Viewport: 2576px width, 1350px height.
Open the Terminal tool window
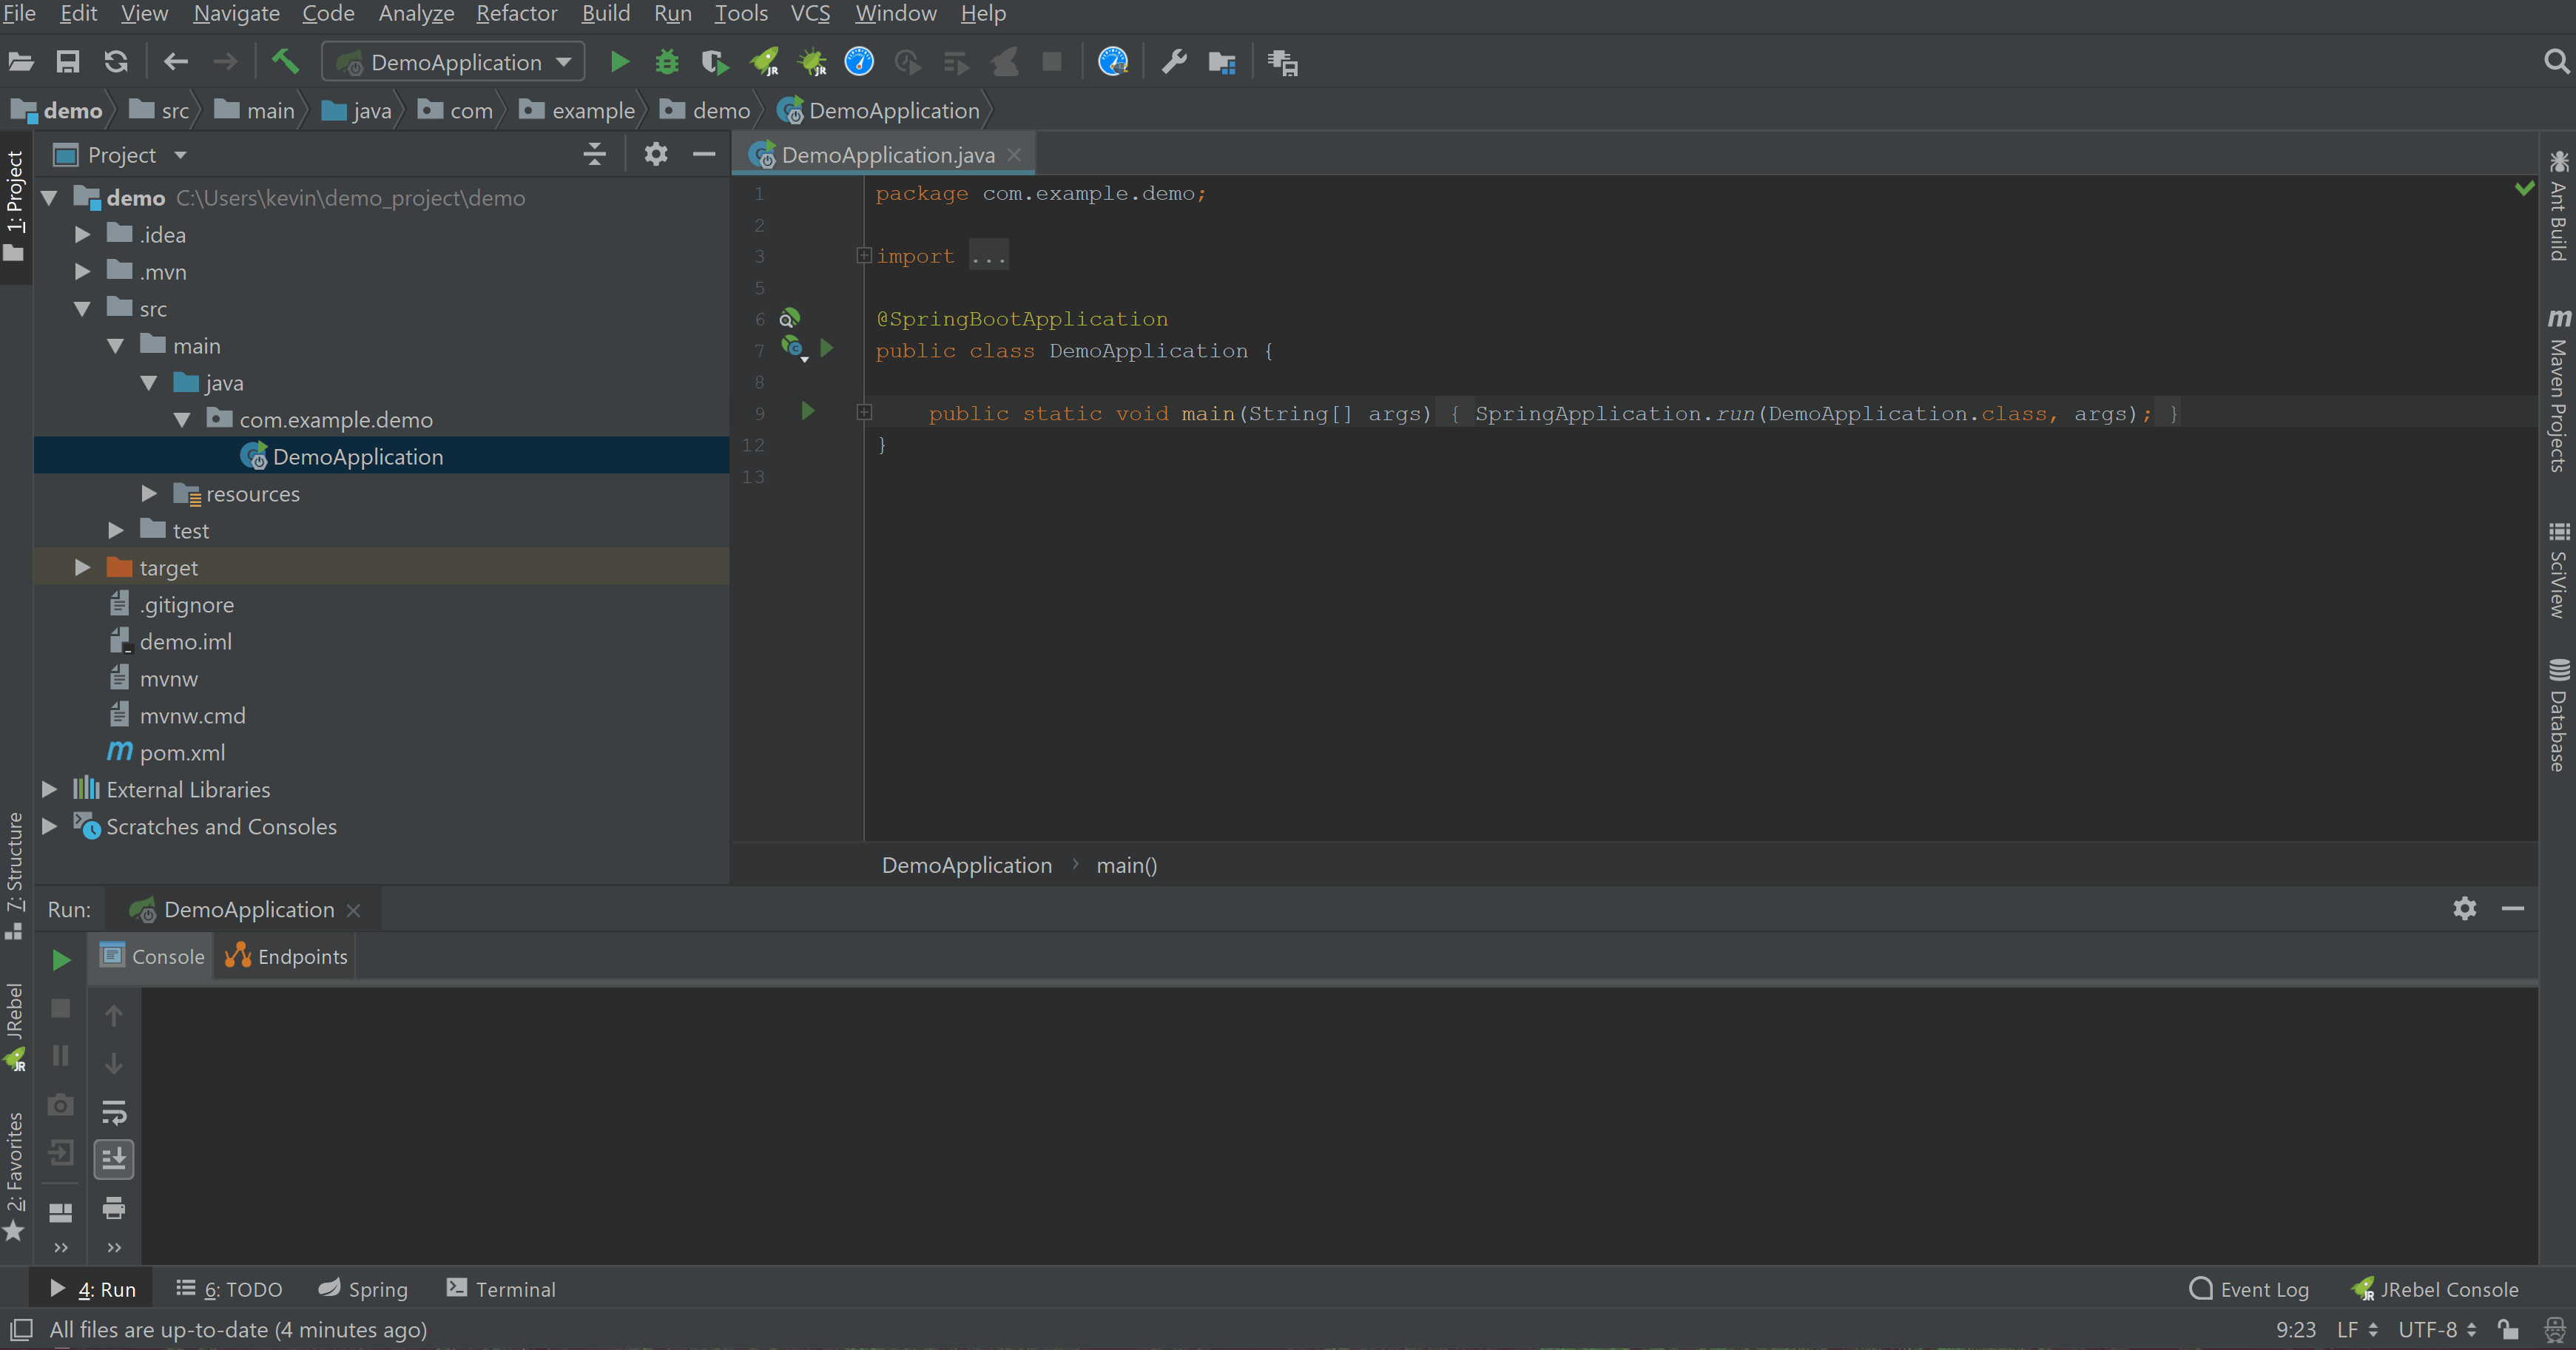(501, 1289)
